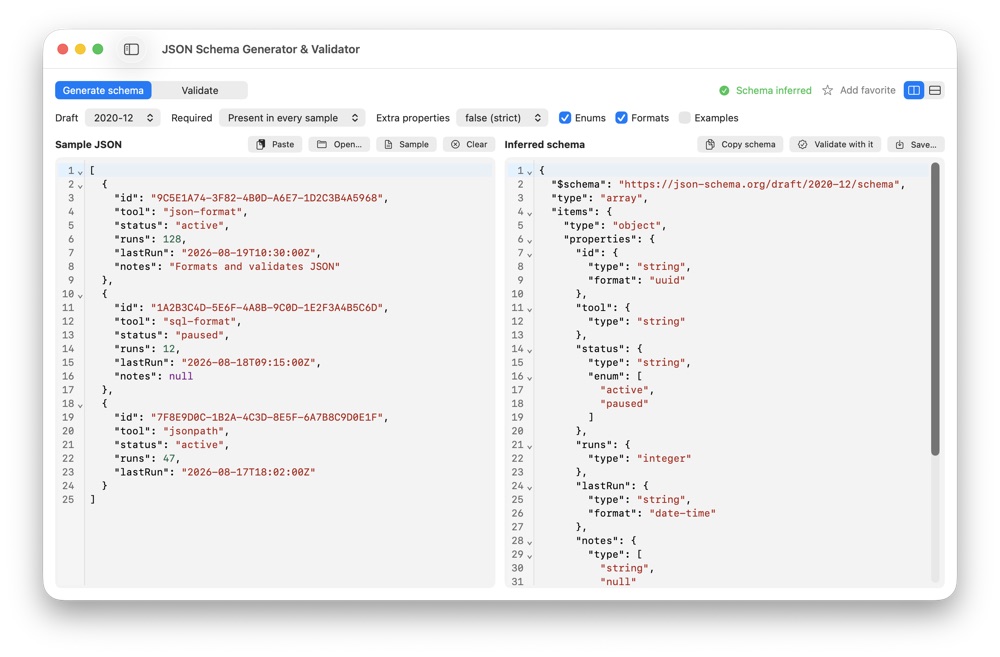Viewport: 1000px width, 657px height.
Task: Open the Draft 2020-12 dropdown
Action: click(122, 118)
